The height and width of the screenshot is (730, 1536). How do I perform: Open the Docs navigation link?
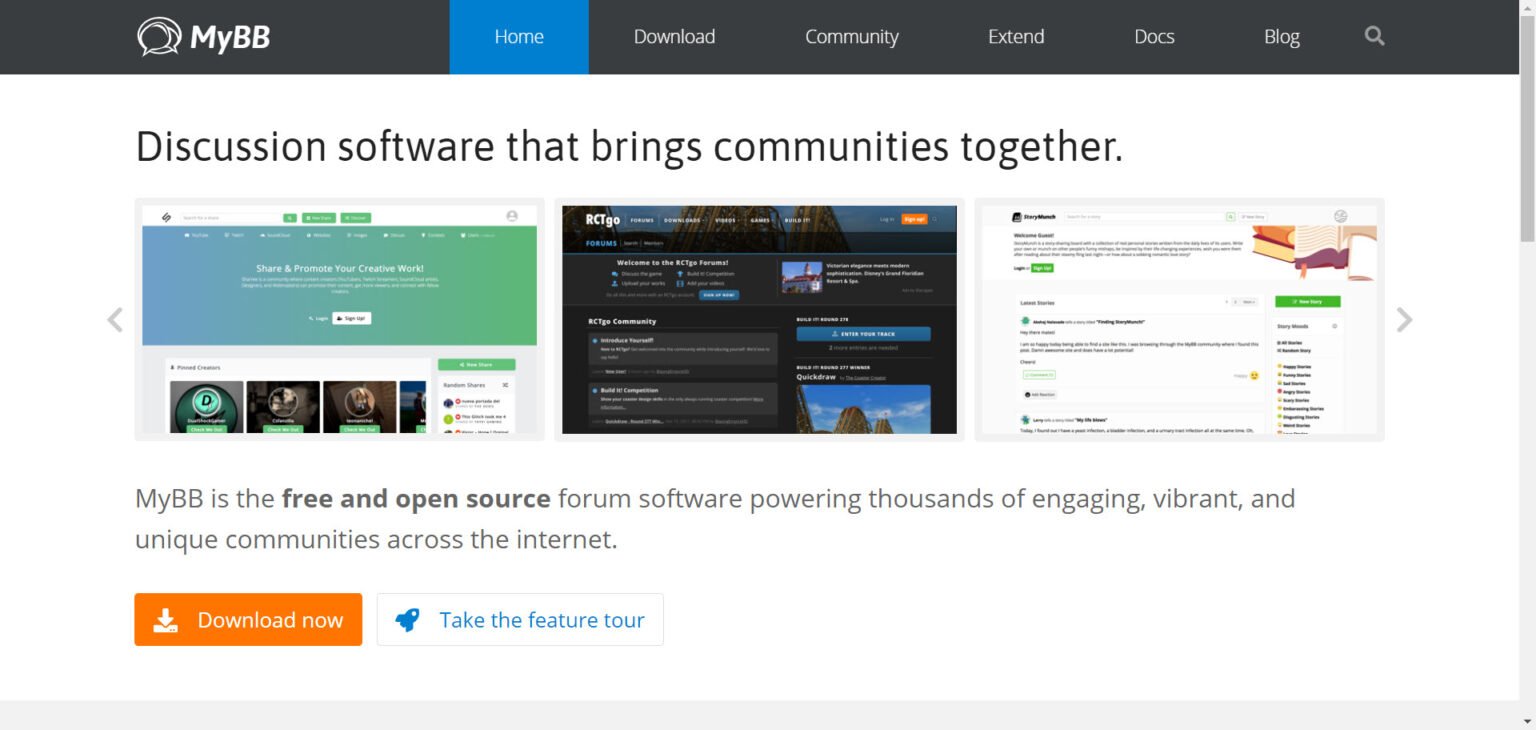pos(1154,37)
